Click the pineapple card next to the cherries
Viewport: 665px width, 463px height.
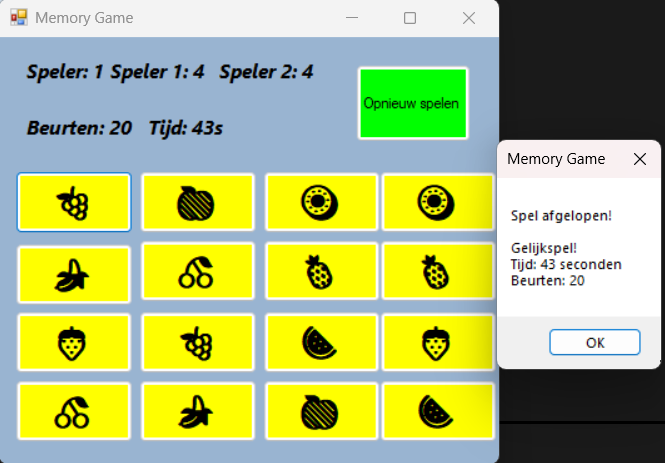tap(321, 271)
